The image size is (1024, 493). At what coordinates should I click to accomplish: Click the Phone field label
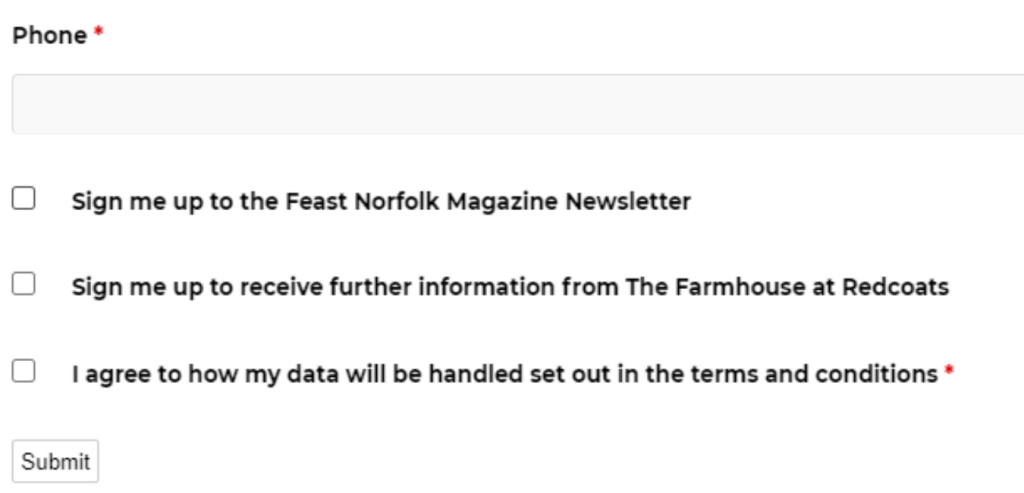coord(50,36)
